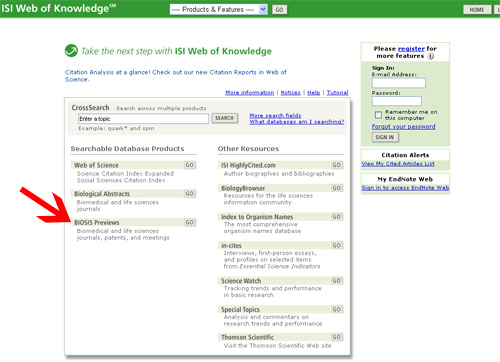The width and height of the screenshot is (500, 362).
Task: Click the E-mail Address input field
Action: coord(399,83)
